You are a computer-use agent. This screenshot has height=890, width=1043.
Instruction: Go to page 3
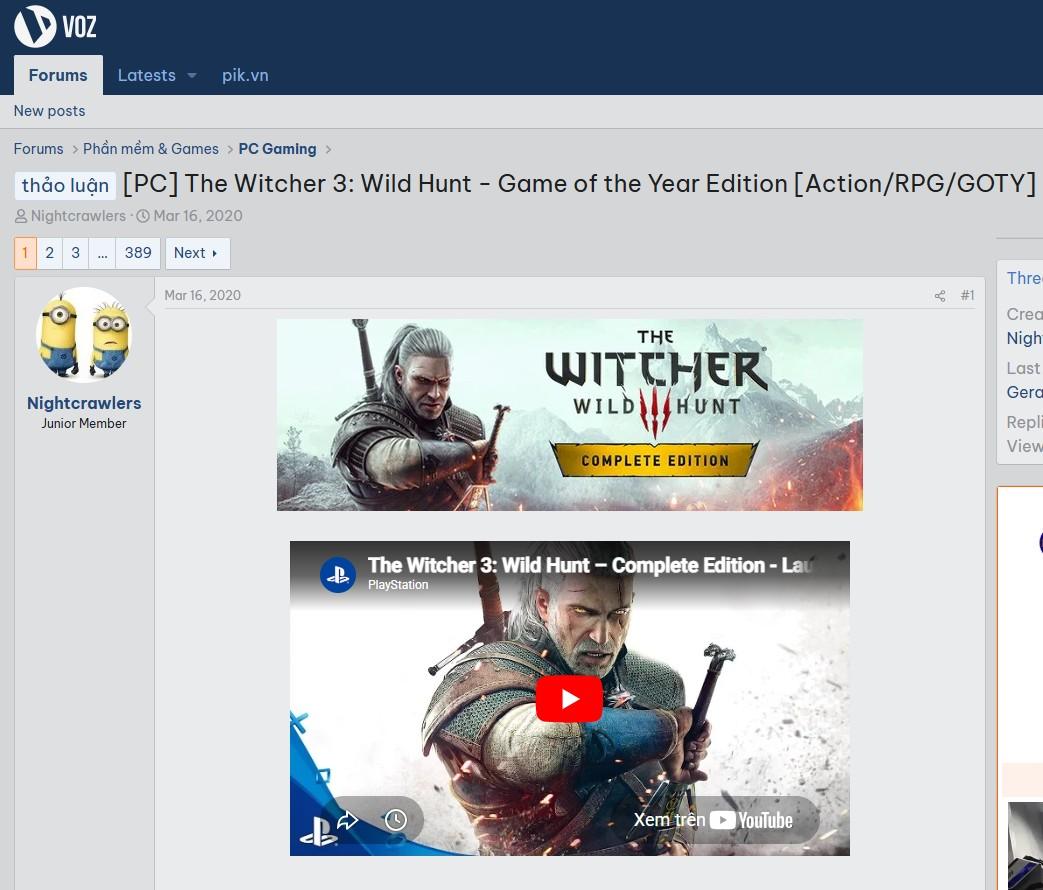(75, 253)
